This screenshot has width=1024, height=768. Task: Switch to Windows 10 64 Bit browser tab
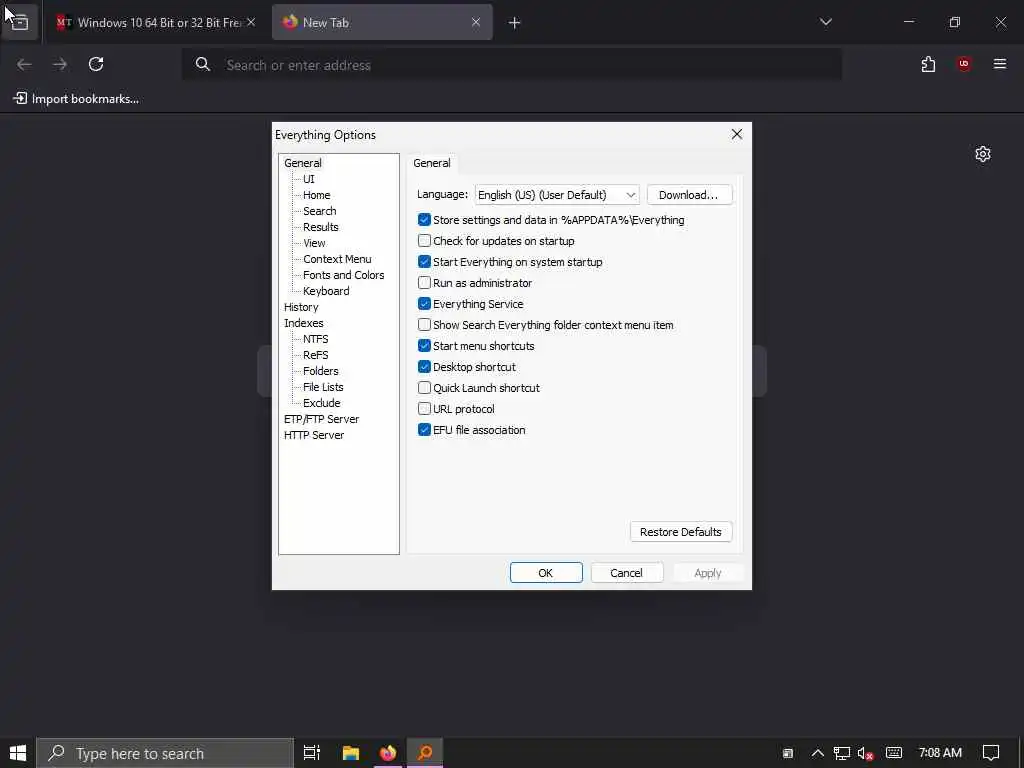point(155,23)
